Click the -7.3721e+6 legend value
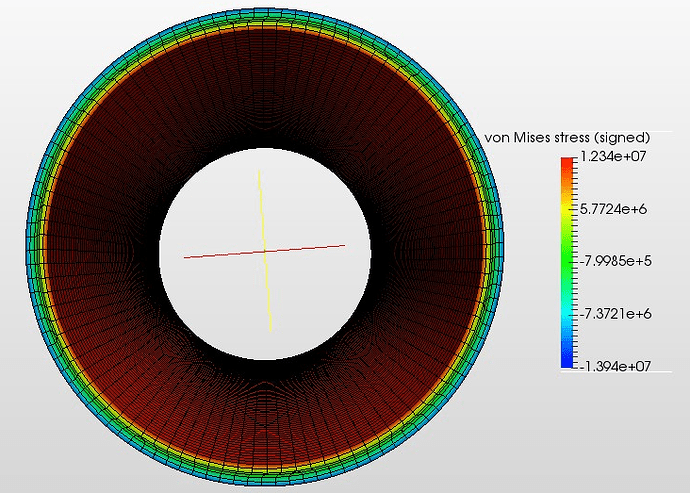The height and width of the screenshot is (493, 690). (x=616, y=314)
